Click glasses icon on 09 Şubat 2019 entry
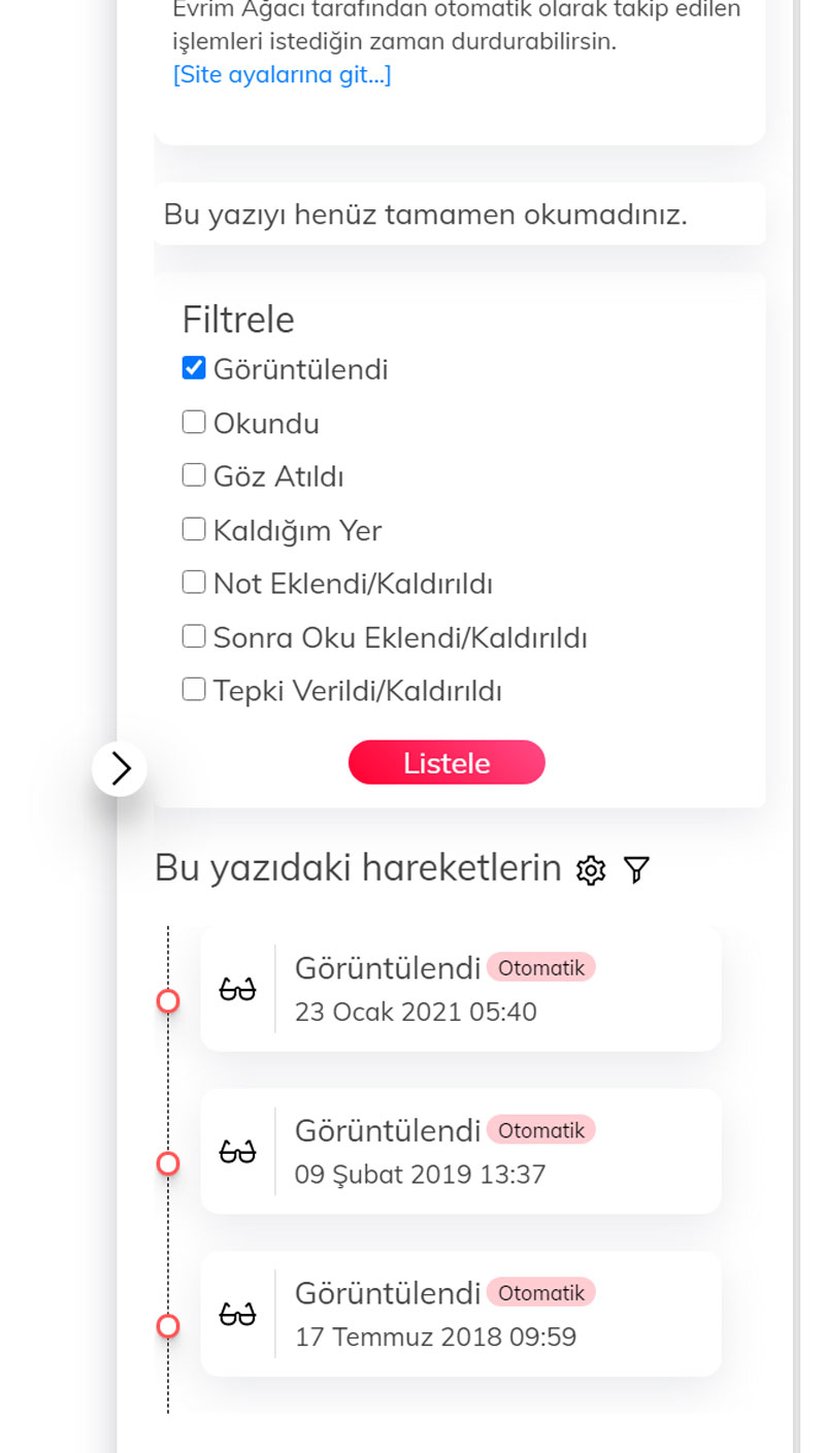 238,1152
